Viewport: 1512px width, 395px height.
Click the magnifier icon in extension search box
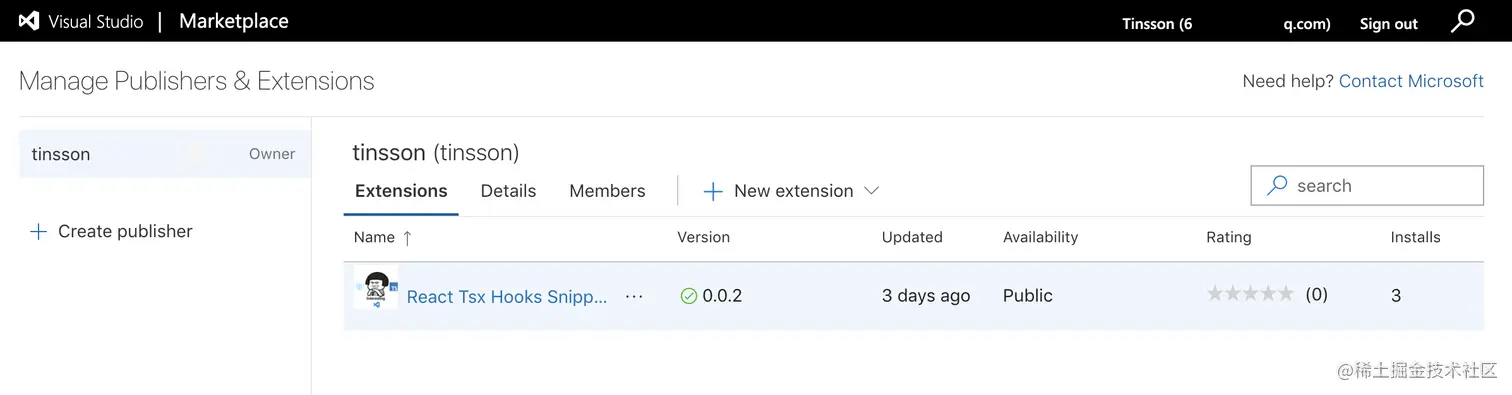(1277, 186)
